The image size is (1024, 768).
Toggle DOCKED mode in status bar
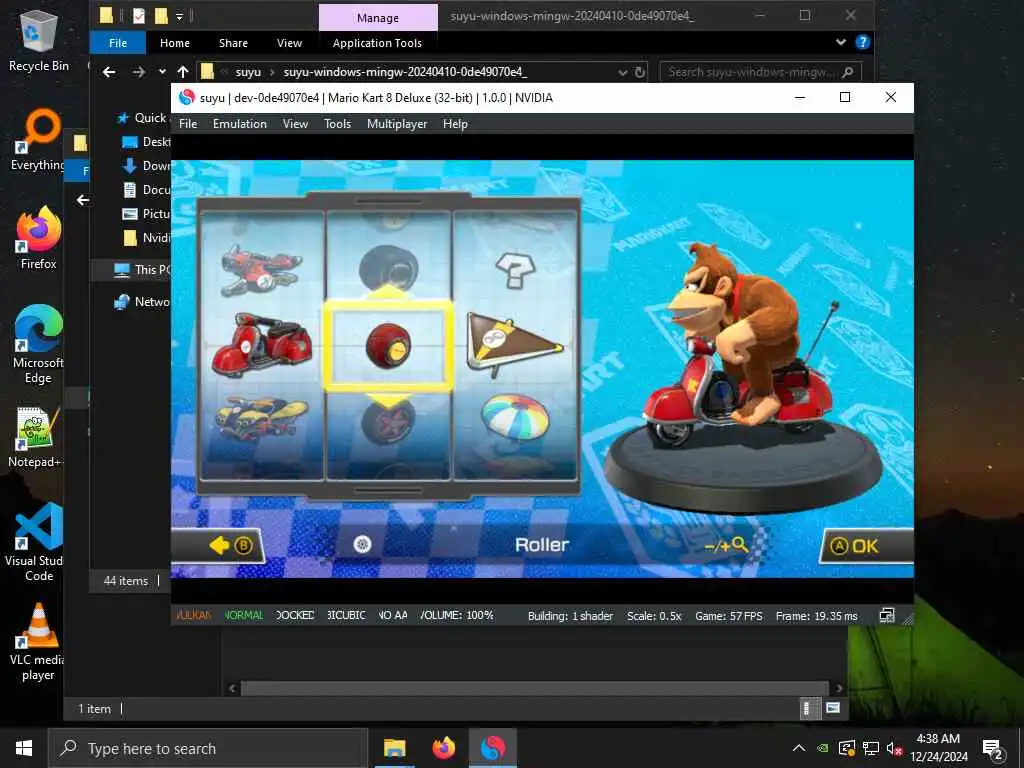295,615
